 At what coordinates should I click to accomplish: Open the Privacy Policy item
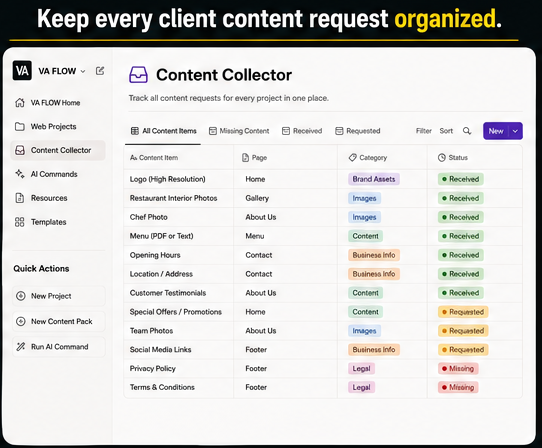pos(153,368)
